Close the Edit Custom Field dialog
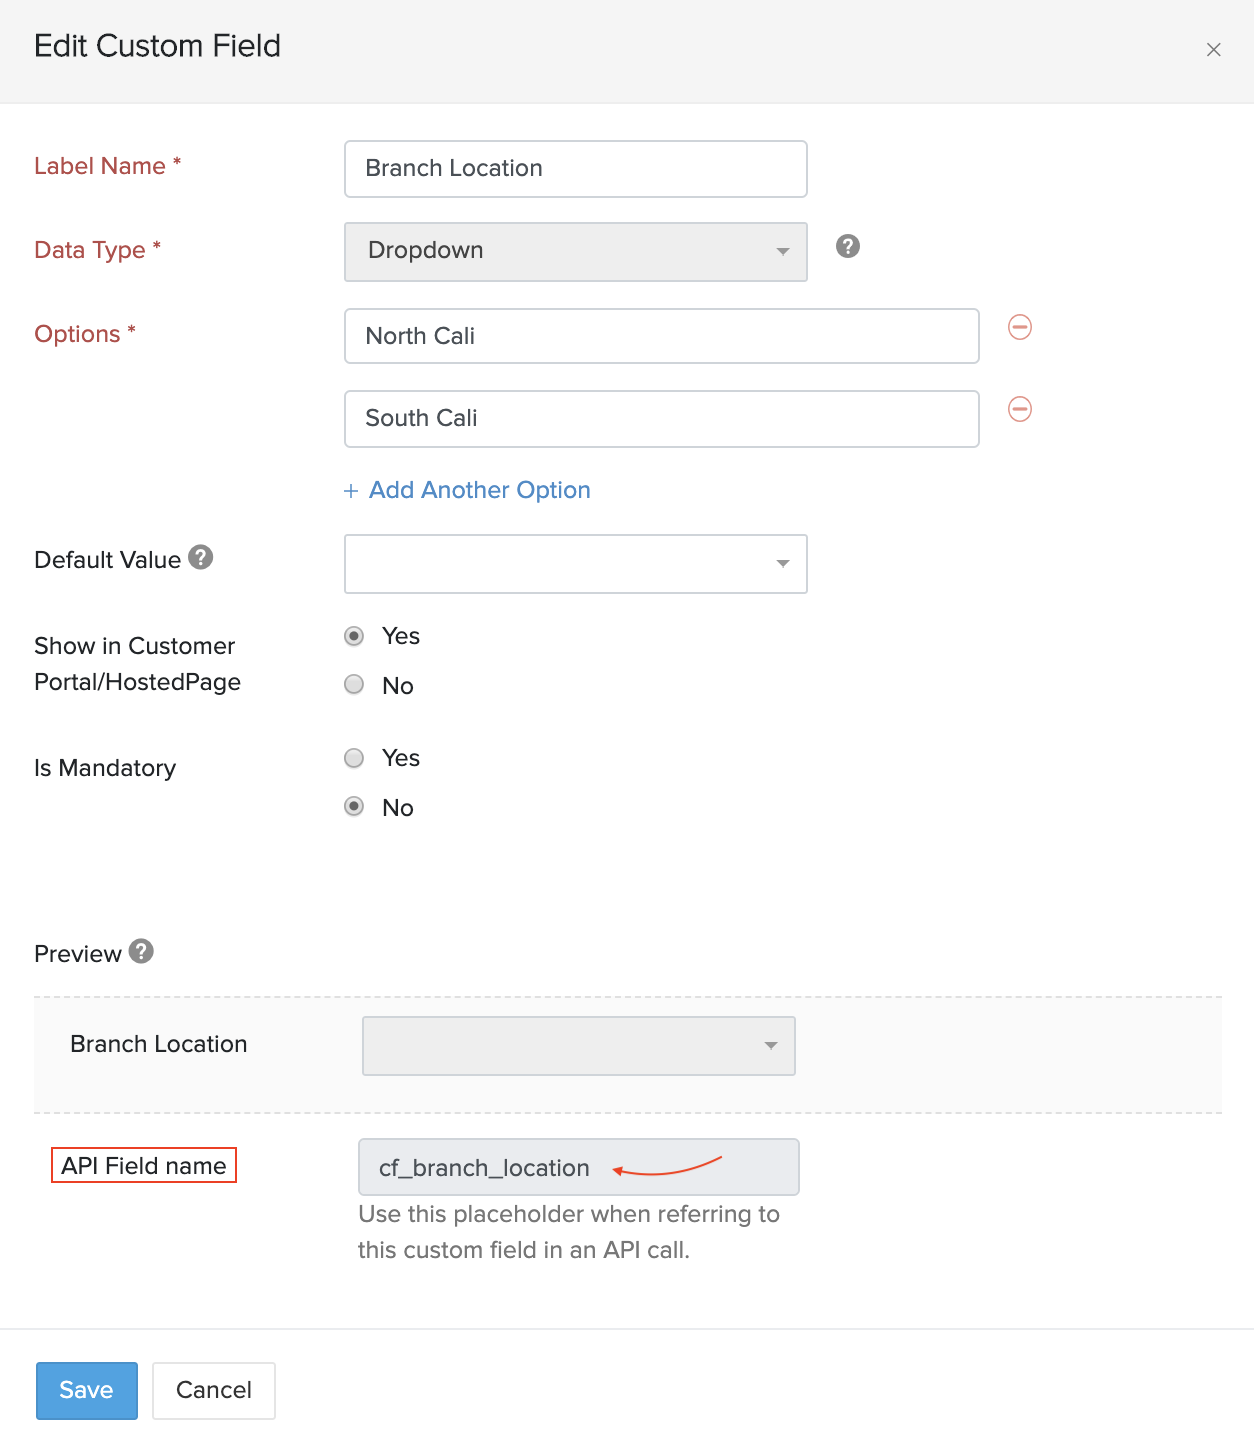 (1213, 48)
